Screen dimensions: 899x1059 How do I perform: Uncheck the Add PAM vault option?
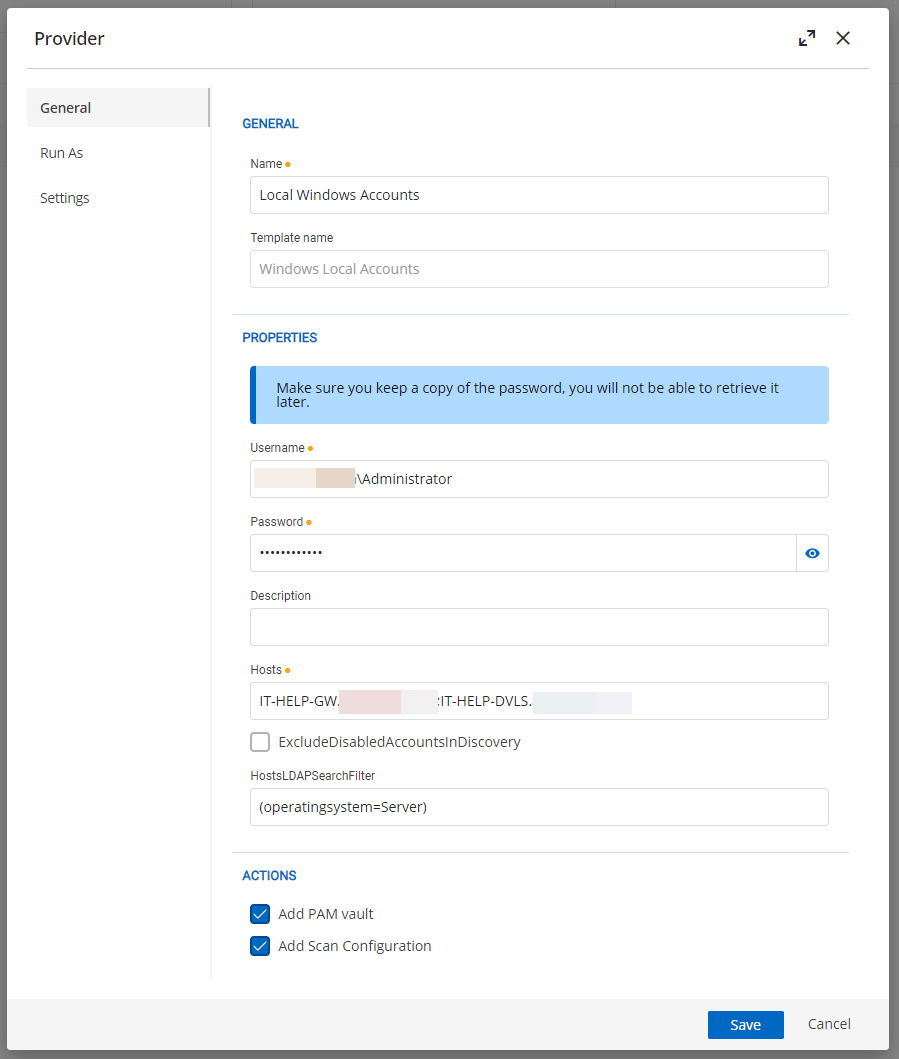tap(260, 914)
